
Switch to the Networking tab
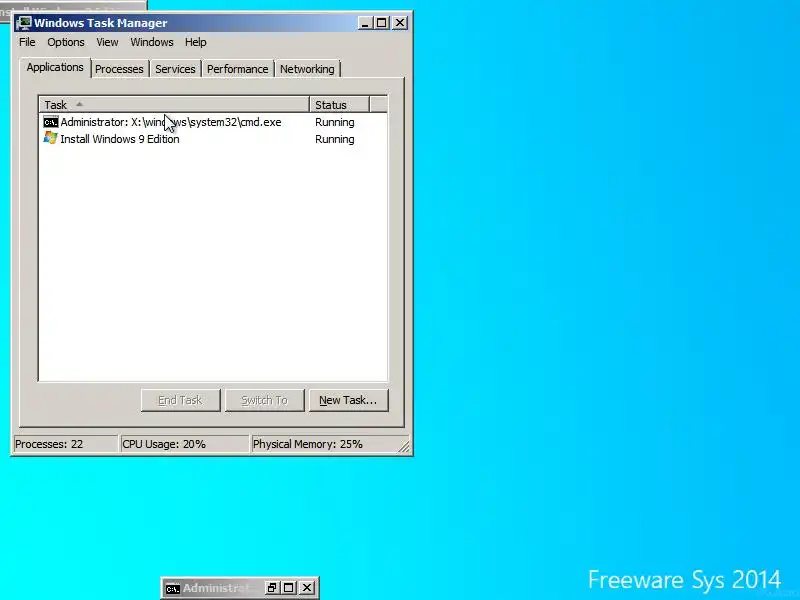pos(307,69)
